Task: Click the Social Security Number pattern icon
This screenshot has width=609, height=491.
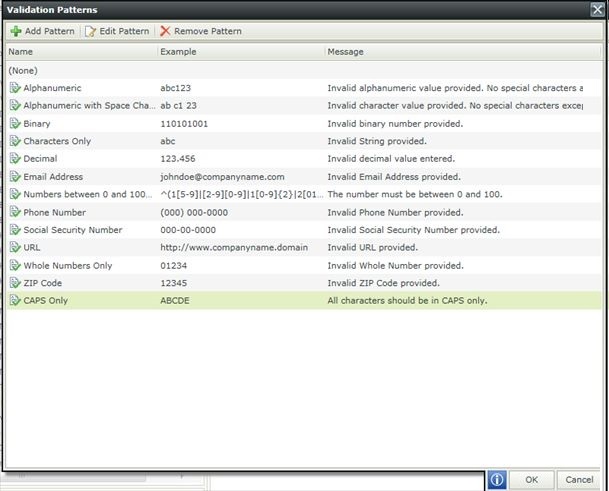Action: [15, 230]
